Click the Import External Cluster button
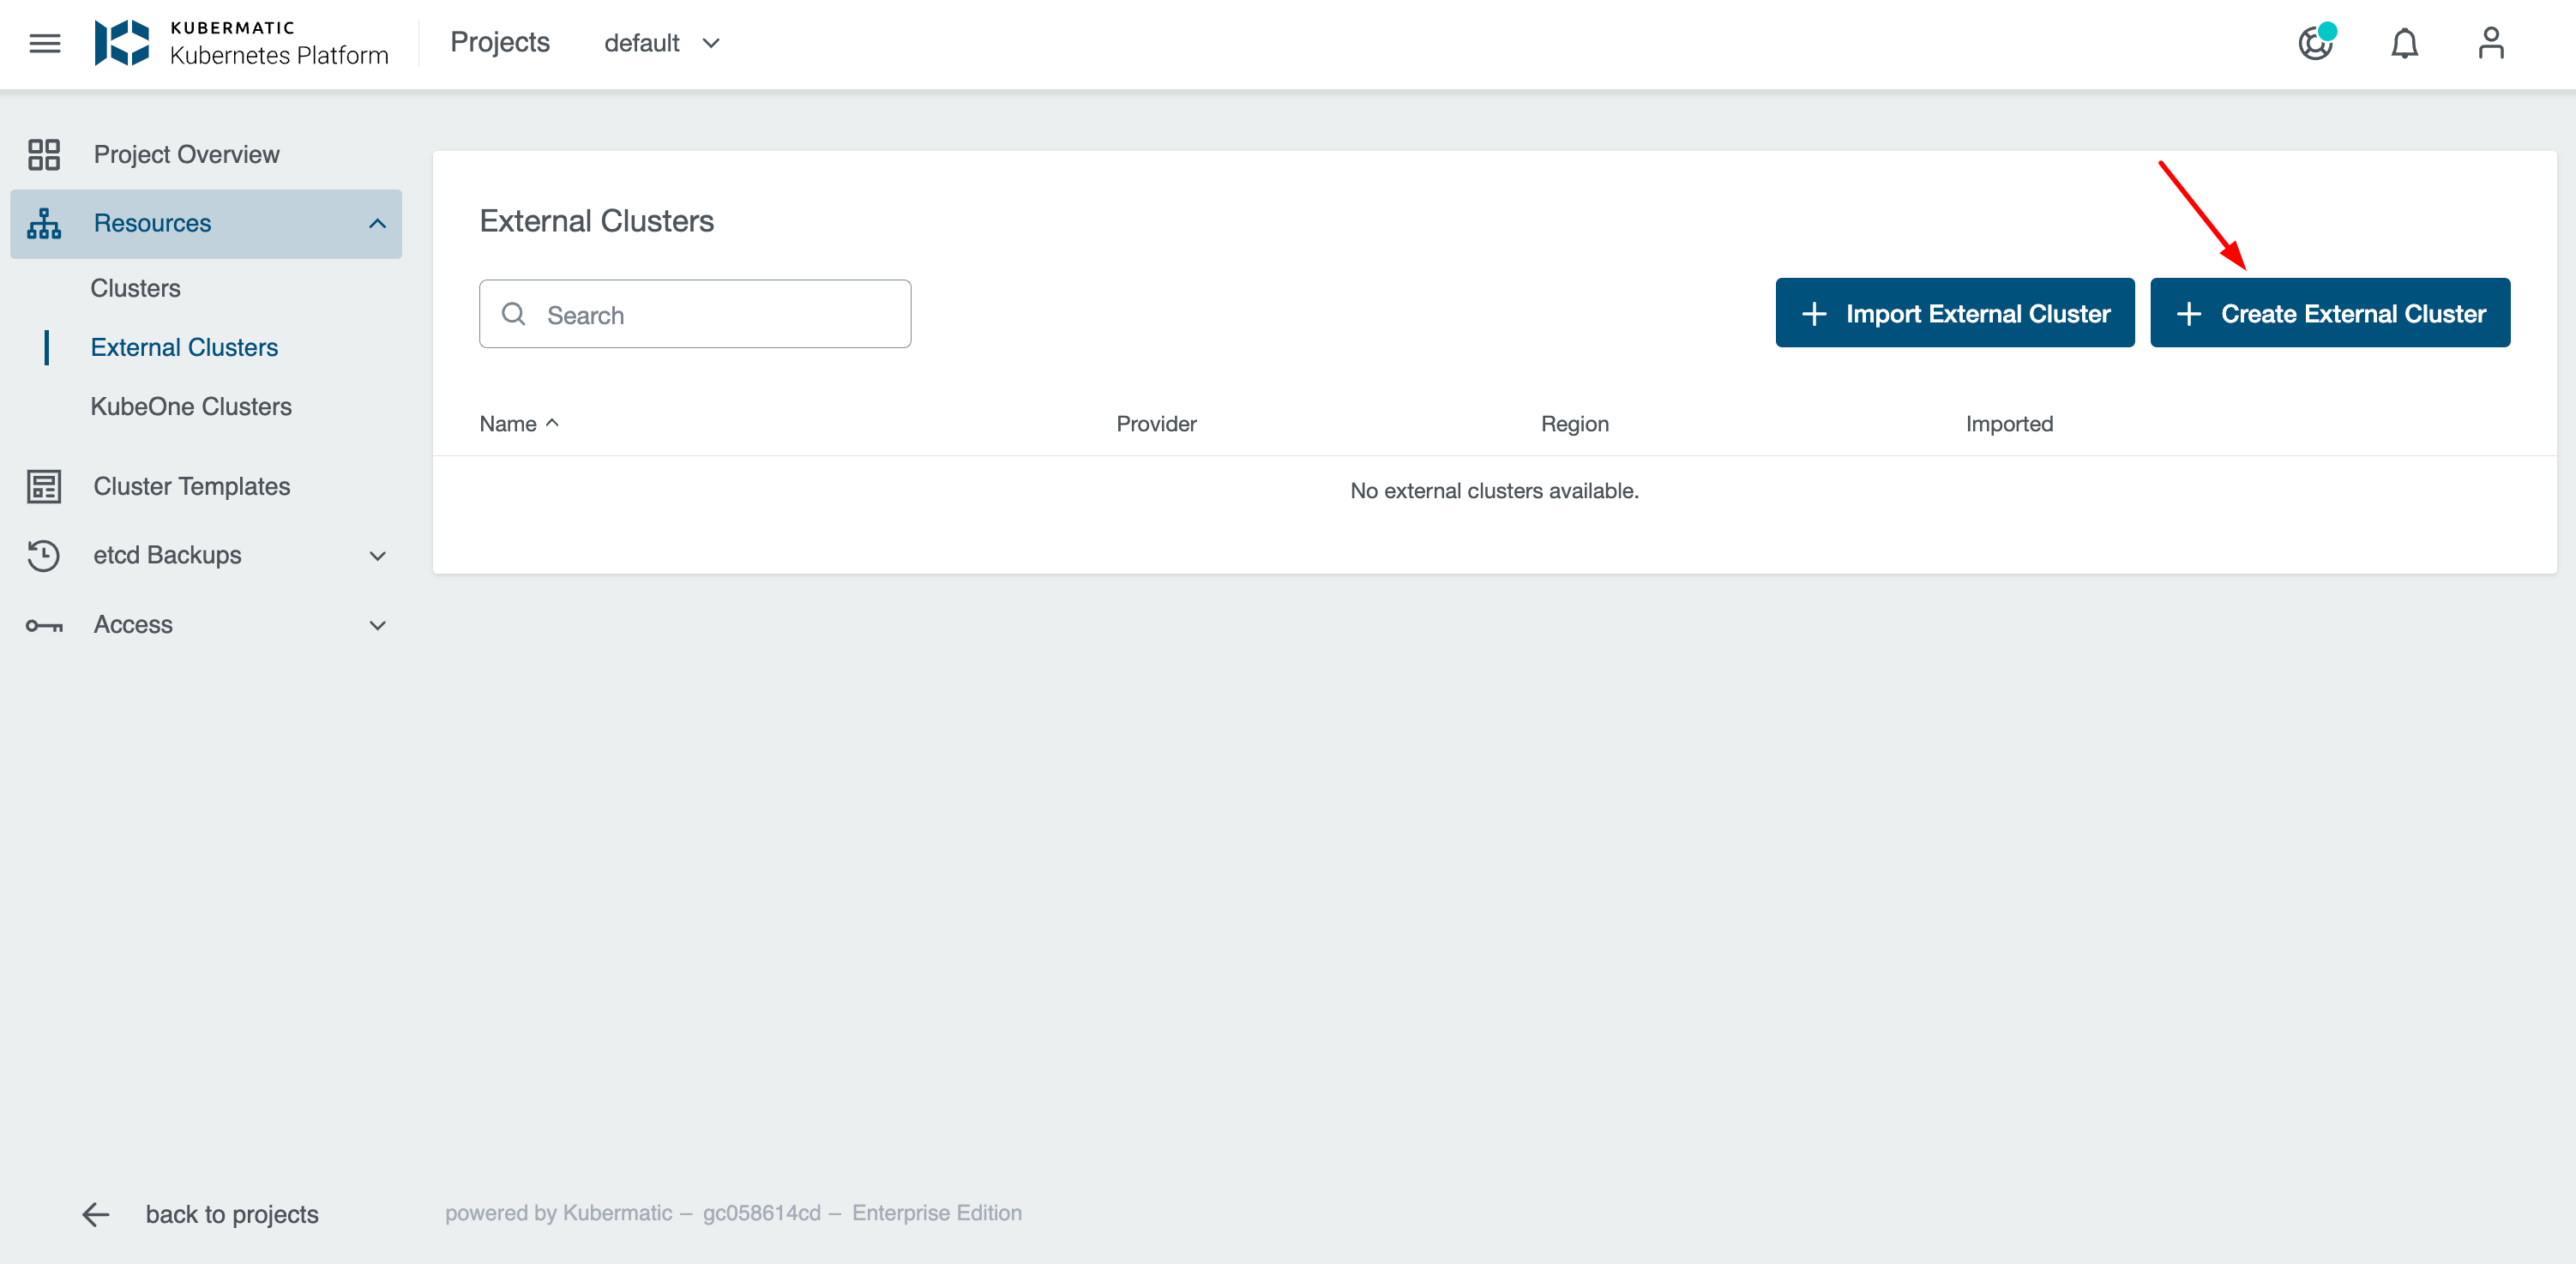This screenshot has width=2576, height=1264. pos(1954,312)
